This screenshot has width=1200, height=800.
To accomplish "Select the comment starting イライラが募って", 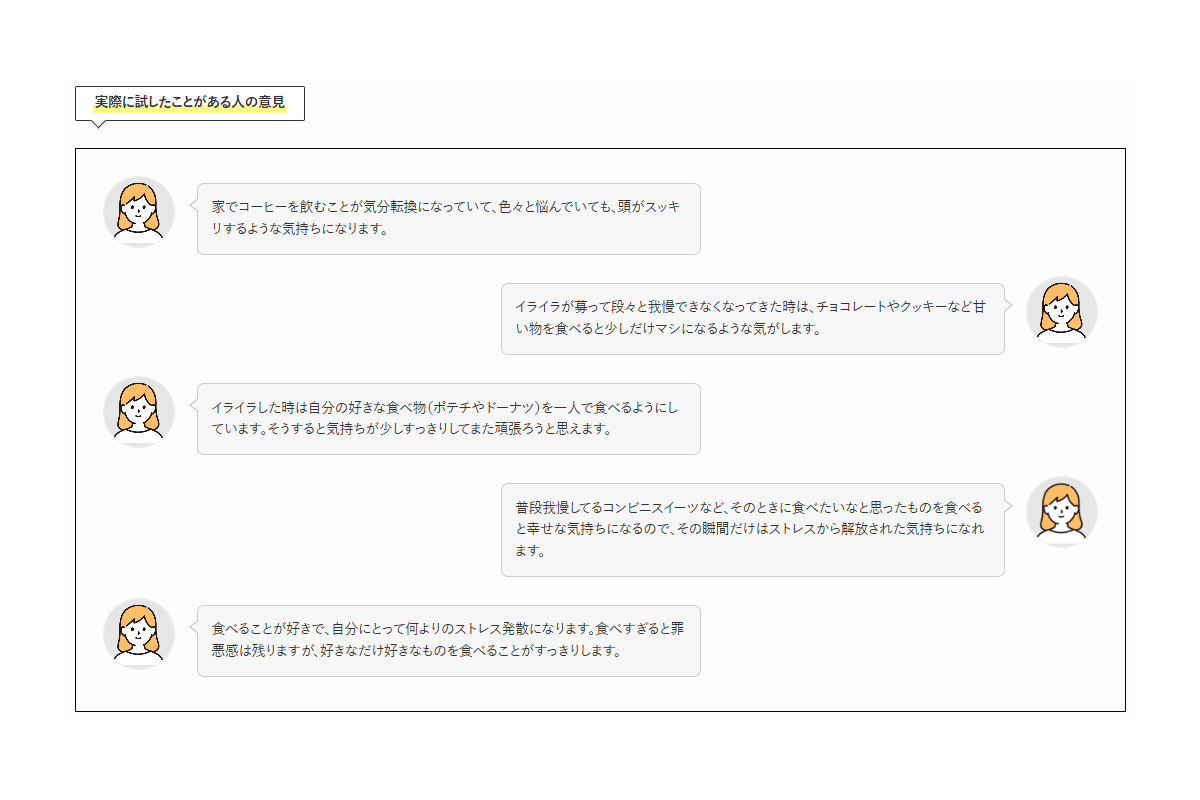I will (752, 319).
